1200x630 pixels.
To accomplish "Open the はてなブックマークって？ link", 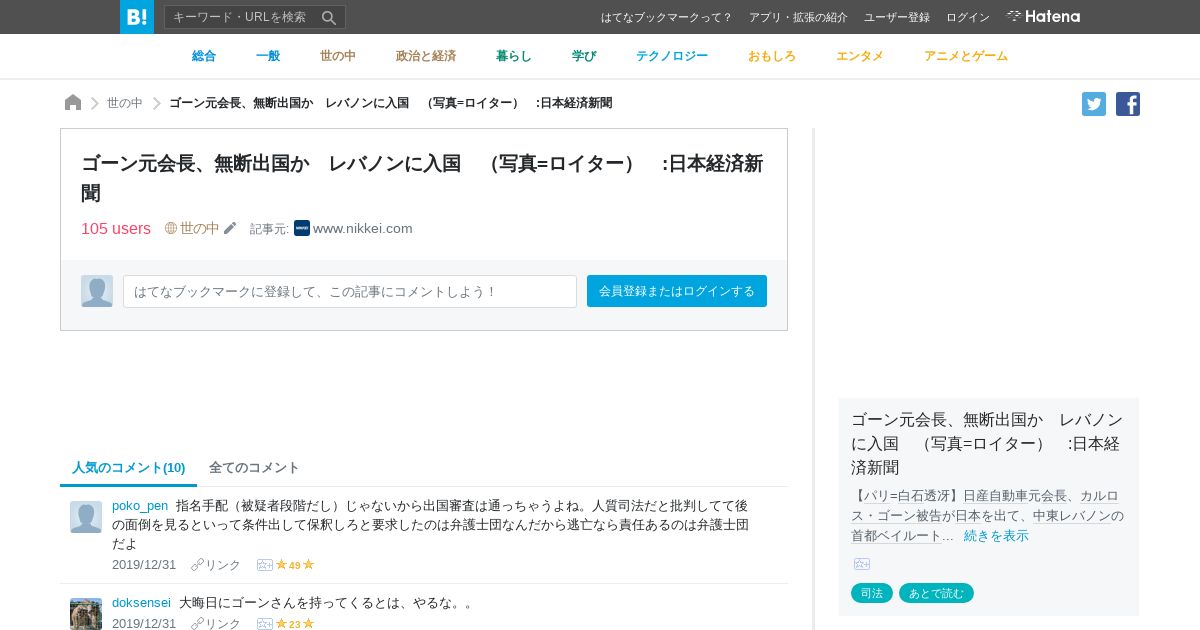I will click(667, 17).
